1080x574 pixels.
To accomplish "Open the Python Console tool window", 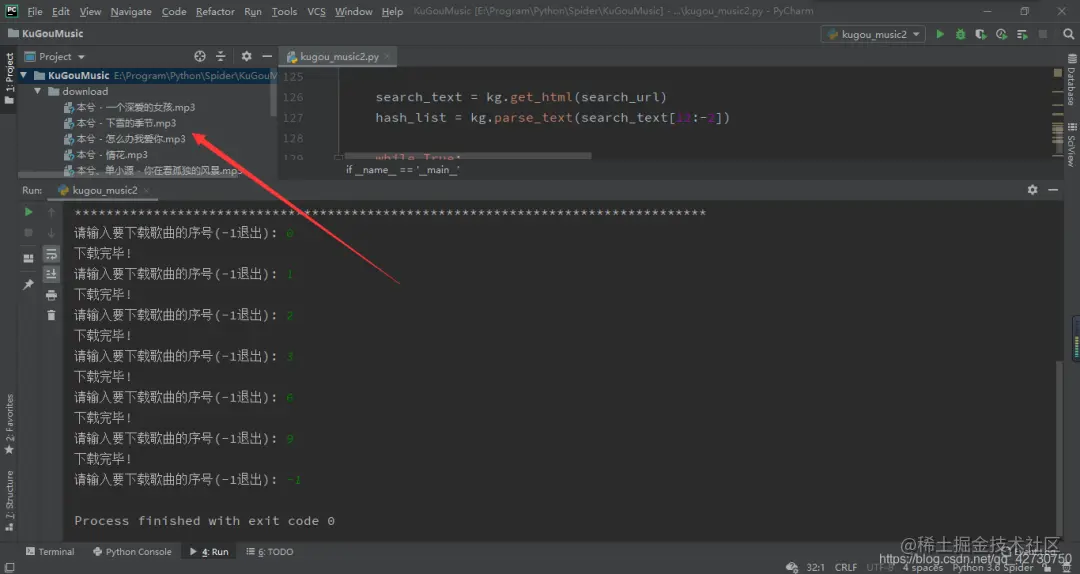I will click(x=132, y=552).
